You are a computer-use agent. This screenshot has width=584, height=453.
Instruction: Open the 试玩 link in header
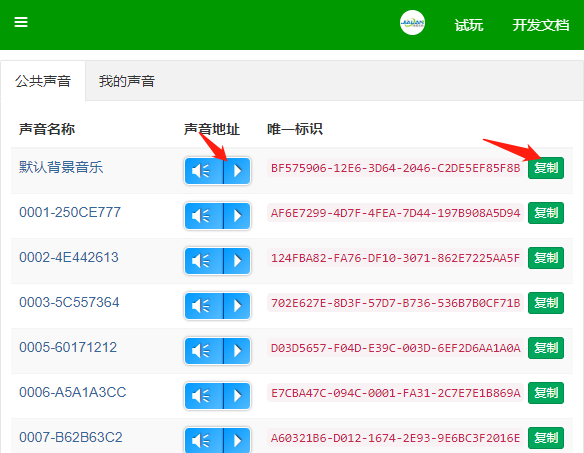[469, 25]
